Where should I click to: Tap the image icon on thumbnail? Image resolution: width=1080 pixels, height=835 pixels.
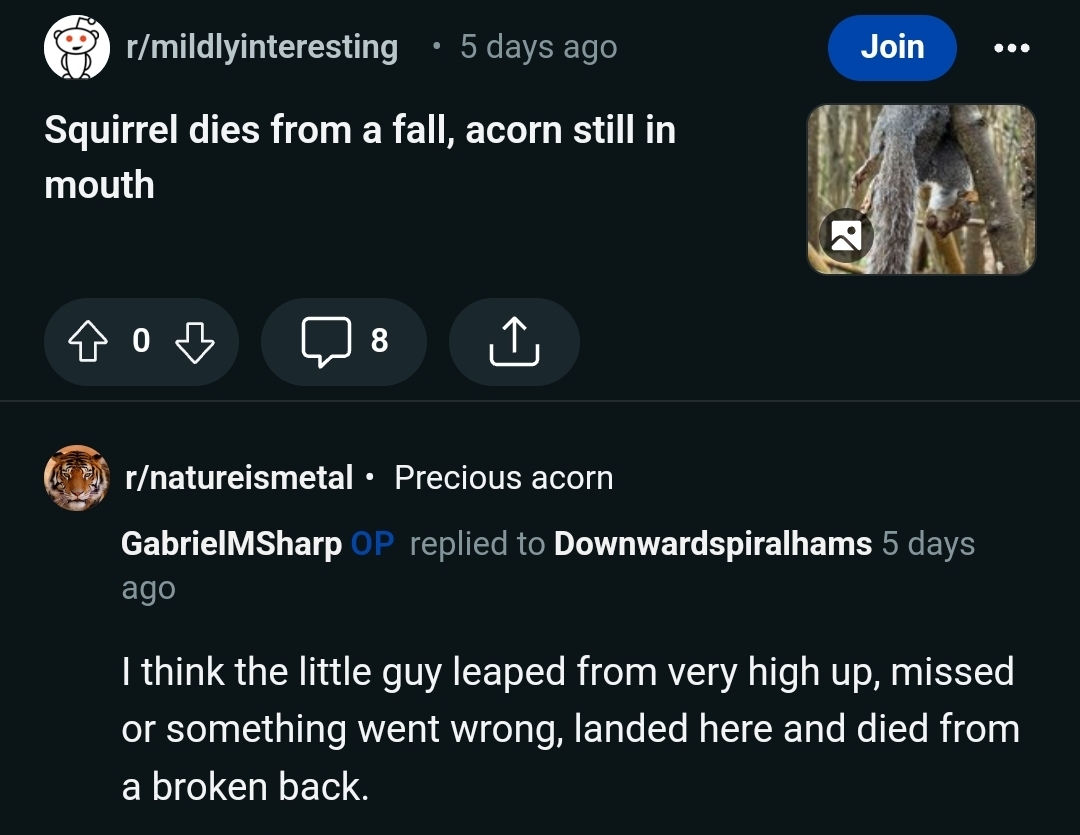click(846, 236)
